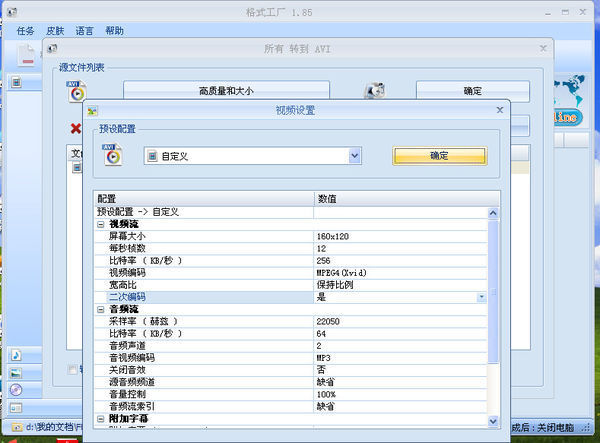Click the 160x120 screen size value
This screenshot has height=443, width=600.
click(x=333, y=236)
